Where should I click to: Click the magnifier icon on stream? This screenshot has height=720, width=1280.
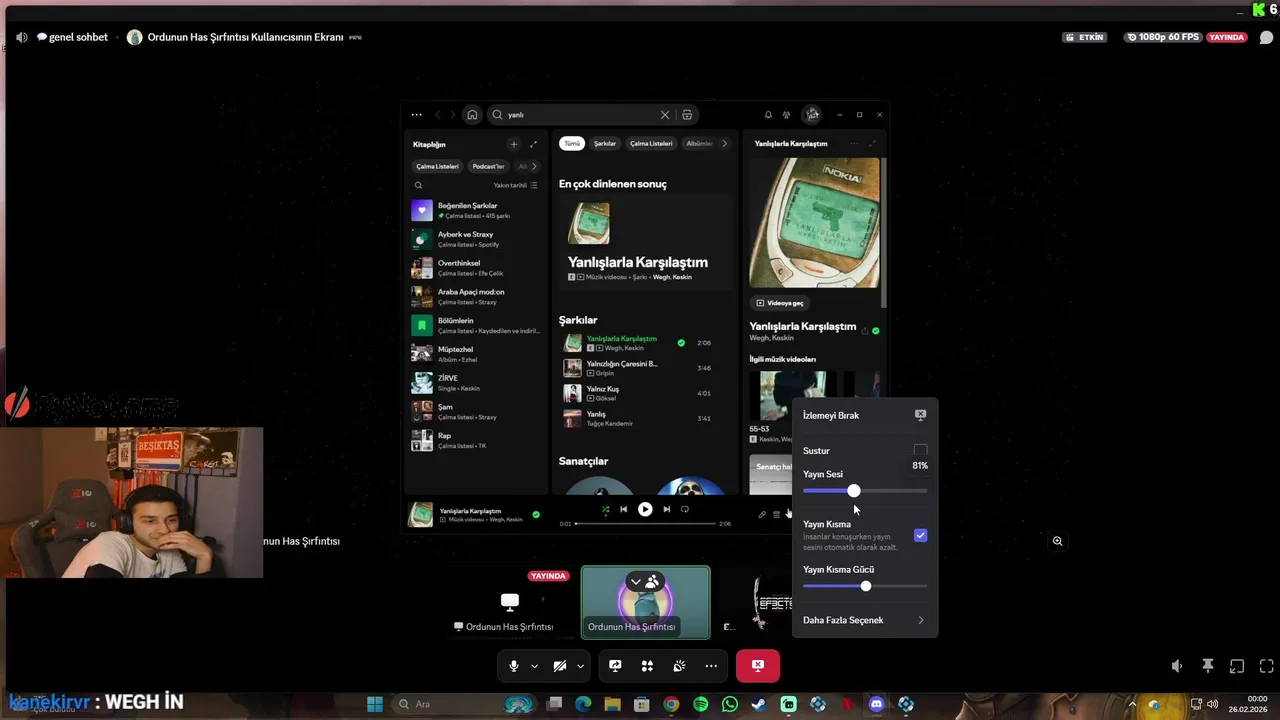click(1057, 541)
